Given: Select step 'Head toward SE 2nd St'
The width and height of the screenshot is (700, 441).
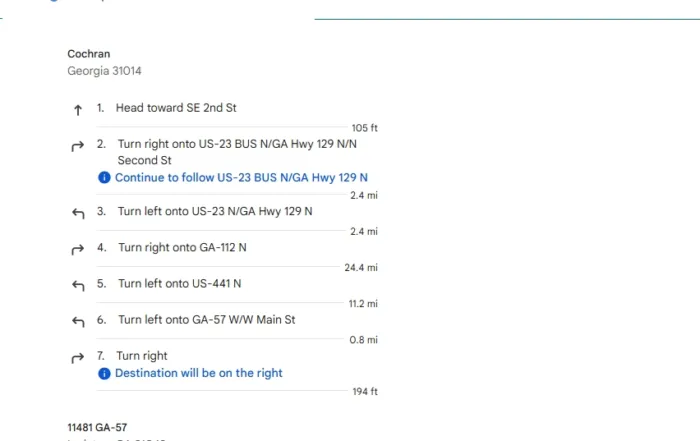Looking at the screenshot, I should [x=176, y=108].
